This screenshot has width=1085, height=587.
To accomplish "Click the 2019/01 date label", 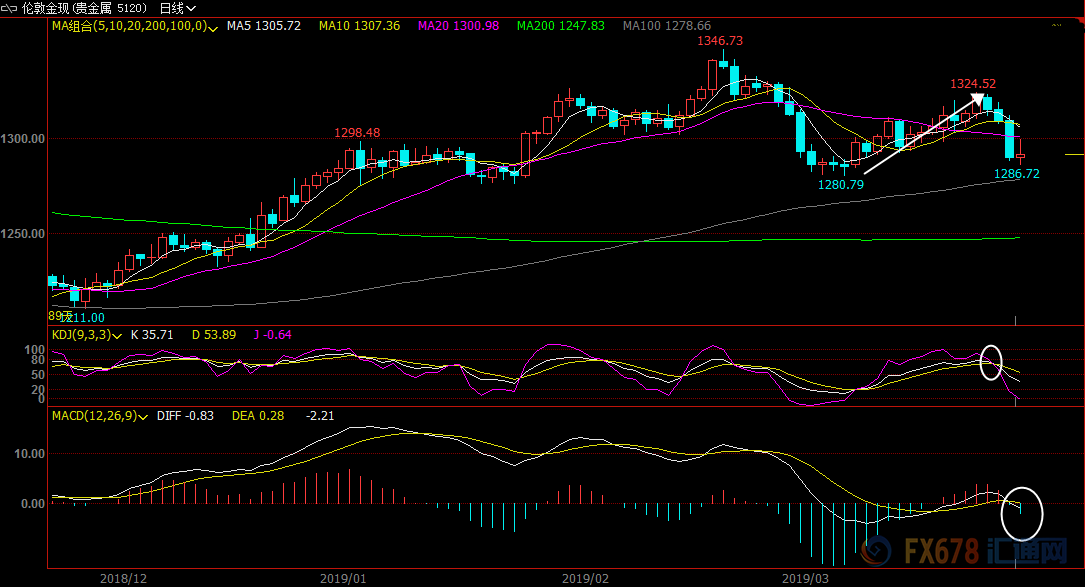I will click(x=343, y=579).
